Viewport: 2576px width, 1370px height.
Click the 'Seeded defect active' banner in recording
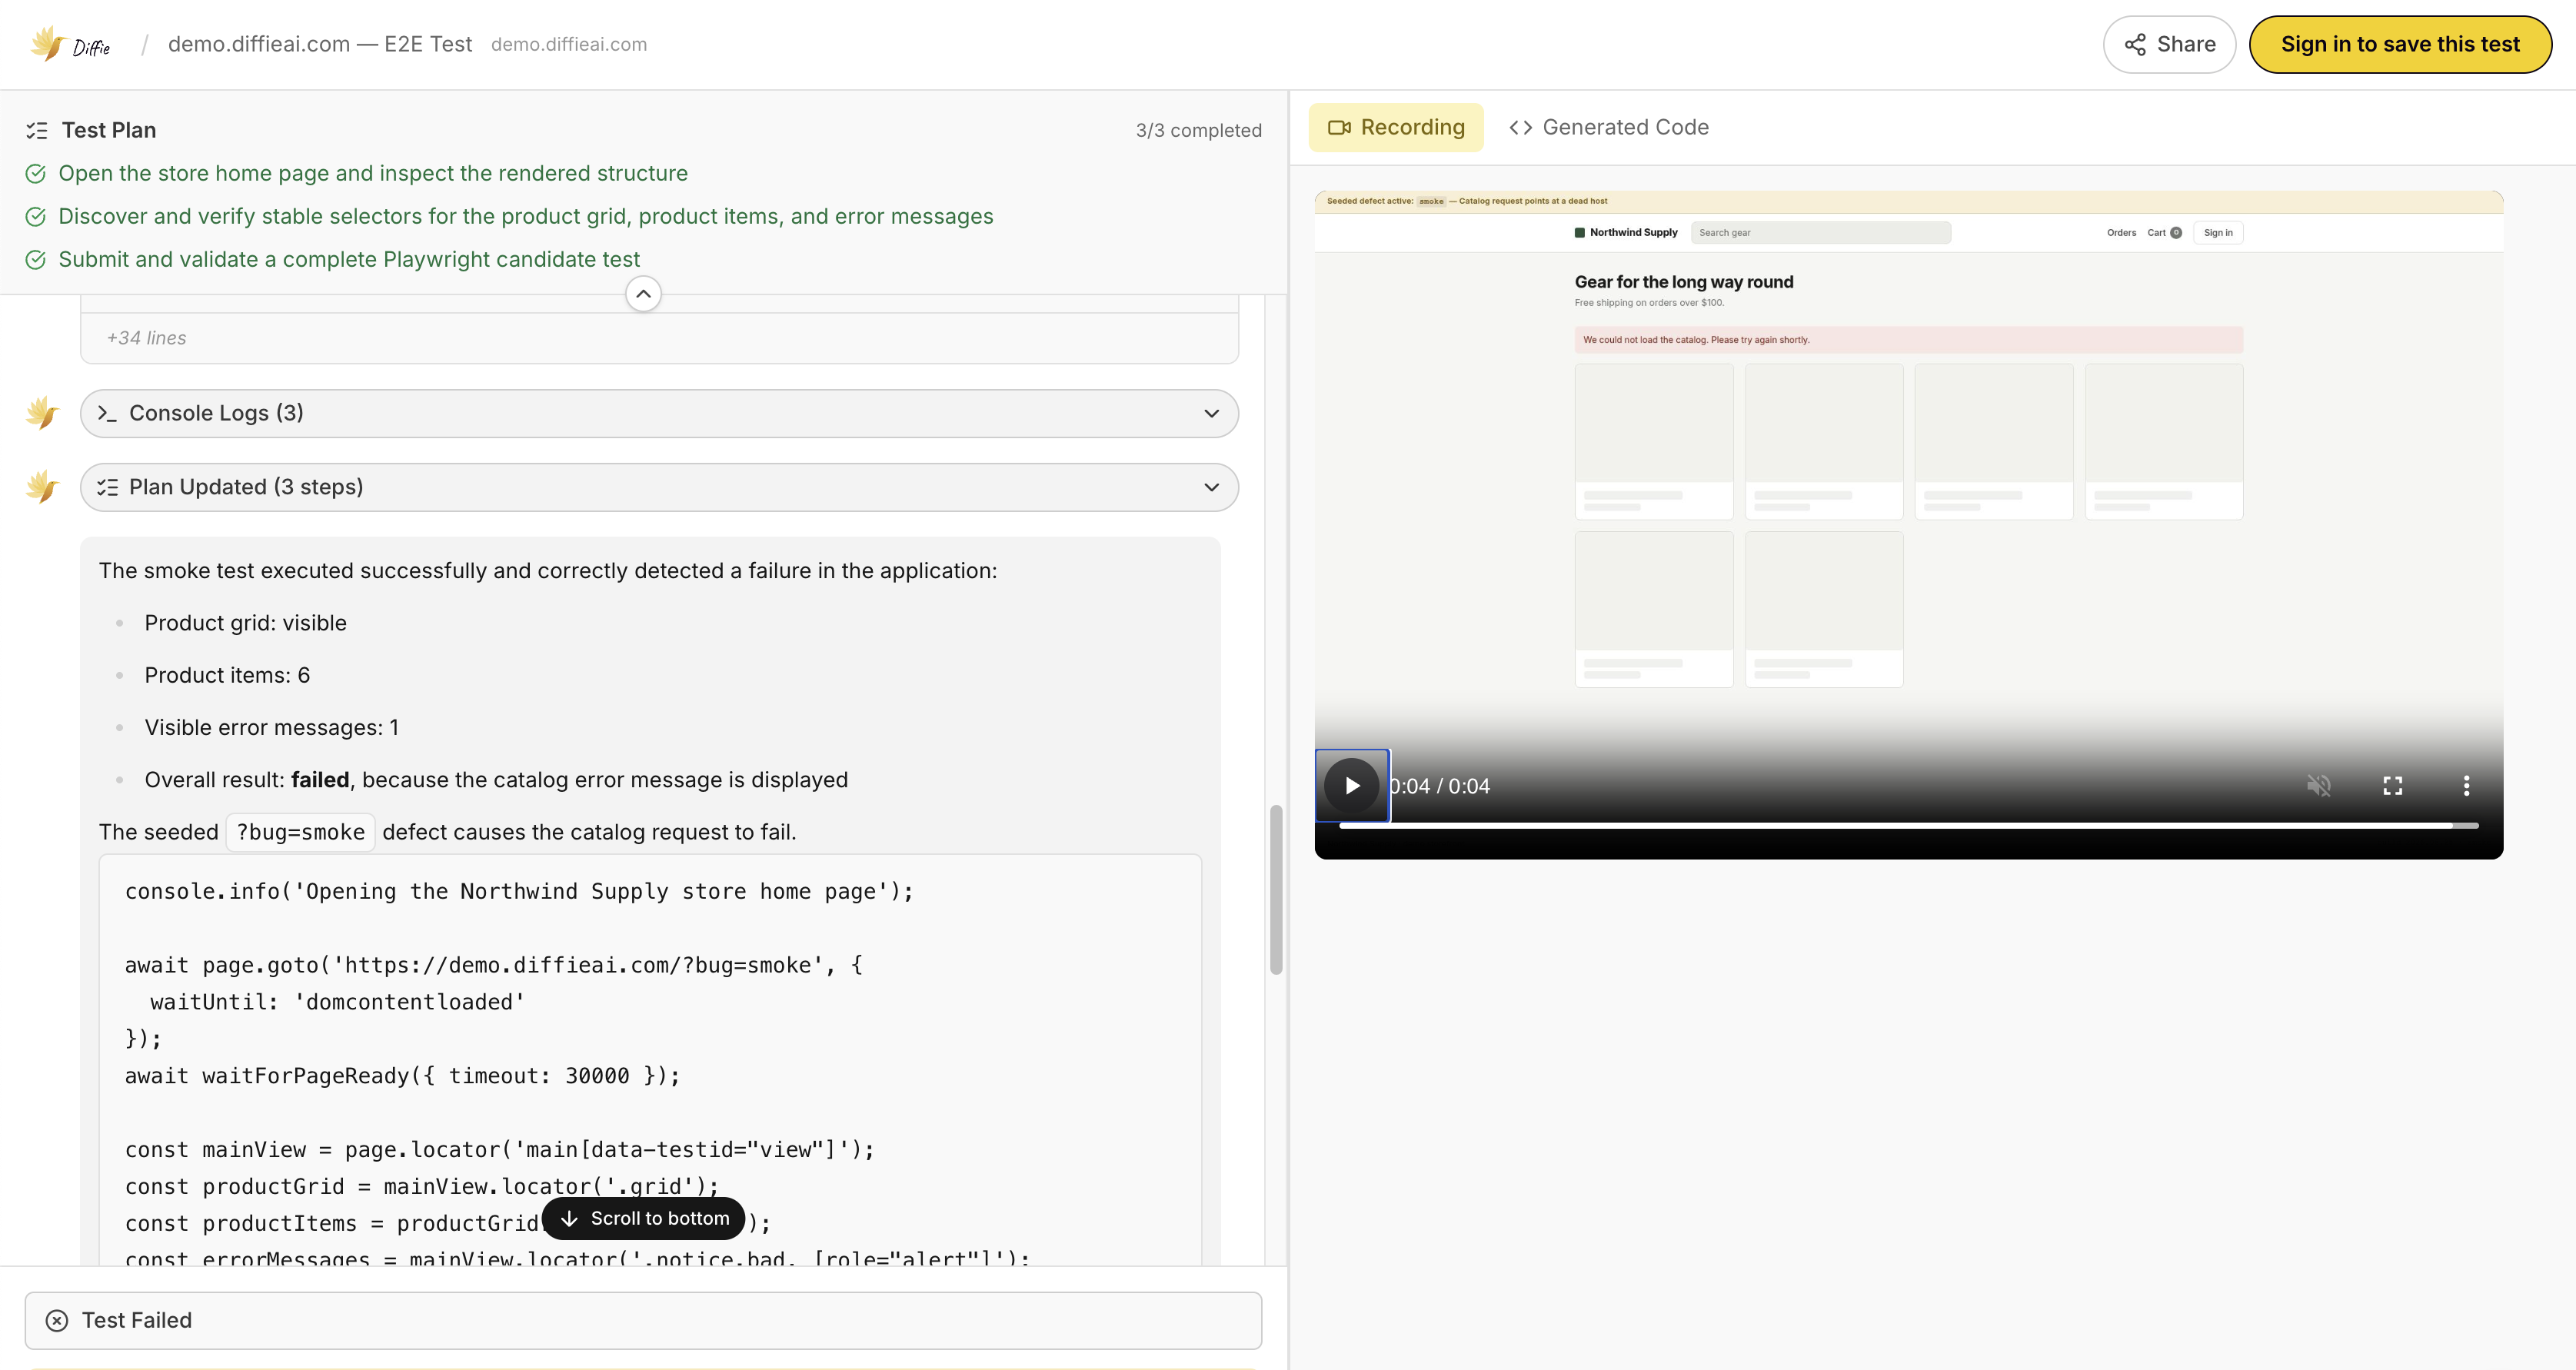coord(1908,201)
